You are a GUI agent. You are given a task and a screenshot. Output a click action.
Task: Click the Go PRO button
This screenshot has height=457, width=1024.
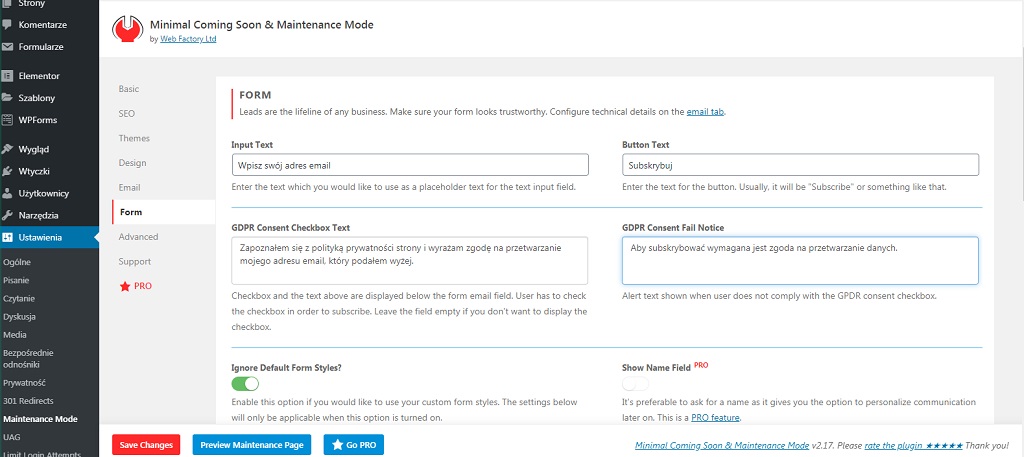[353, 445]
